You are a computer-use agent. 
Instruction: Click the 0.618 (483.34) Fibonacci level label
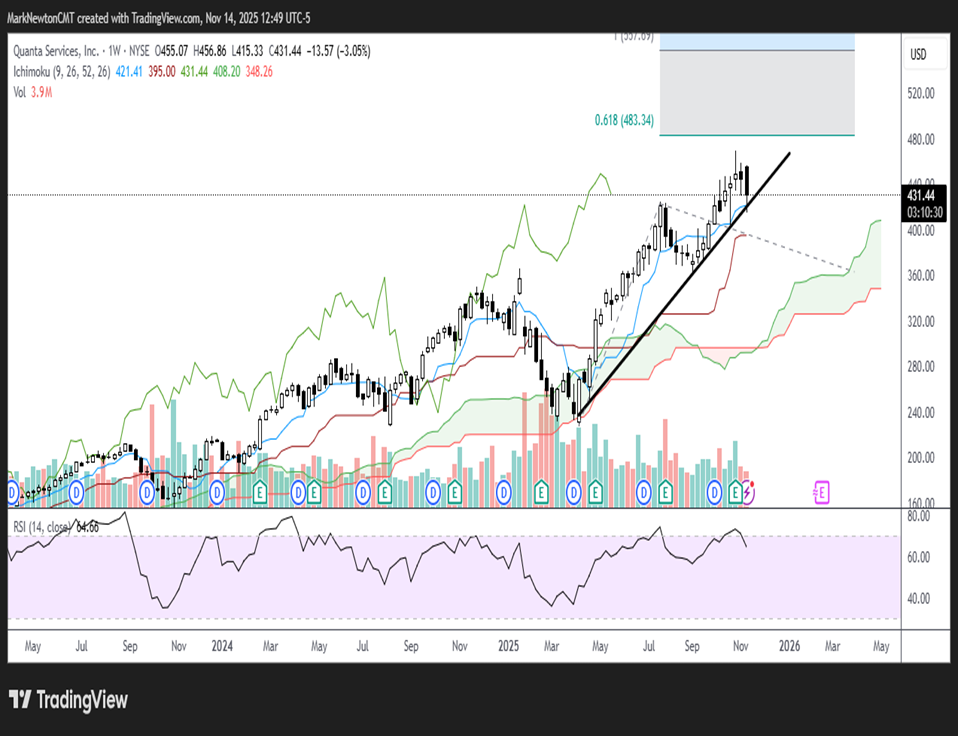[625, 120]
